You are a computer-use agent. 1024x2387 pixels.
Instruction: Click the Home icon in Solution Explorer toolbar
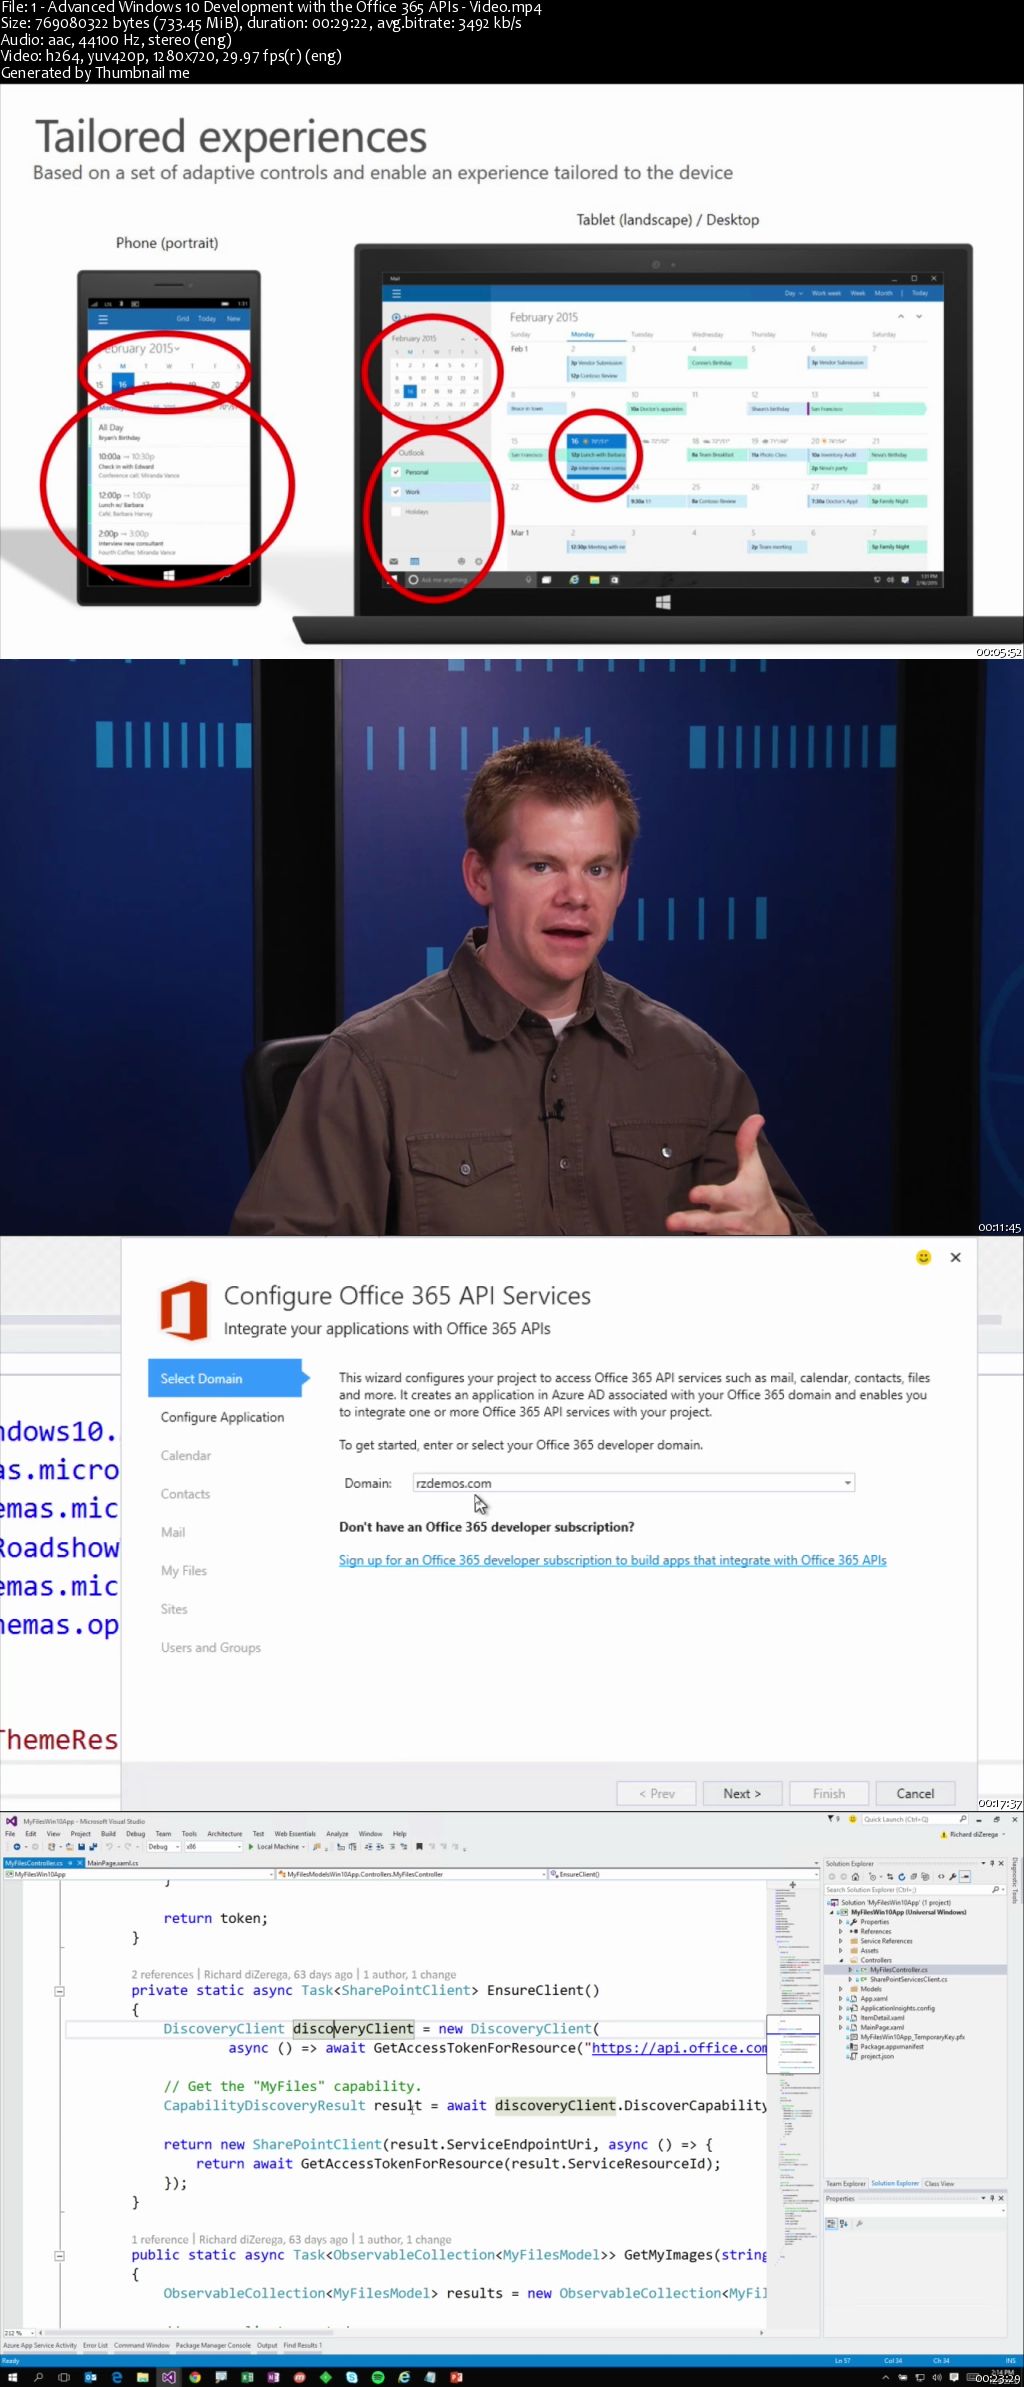(855, 1877)
